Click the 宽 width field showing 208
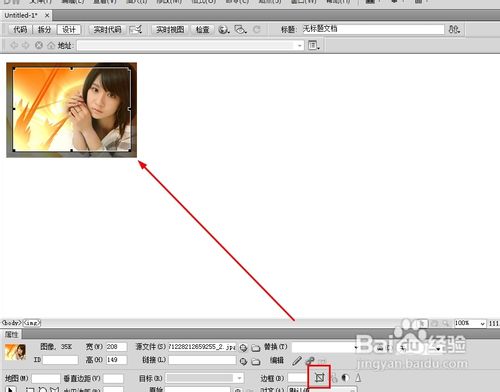 (116, 347)
